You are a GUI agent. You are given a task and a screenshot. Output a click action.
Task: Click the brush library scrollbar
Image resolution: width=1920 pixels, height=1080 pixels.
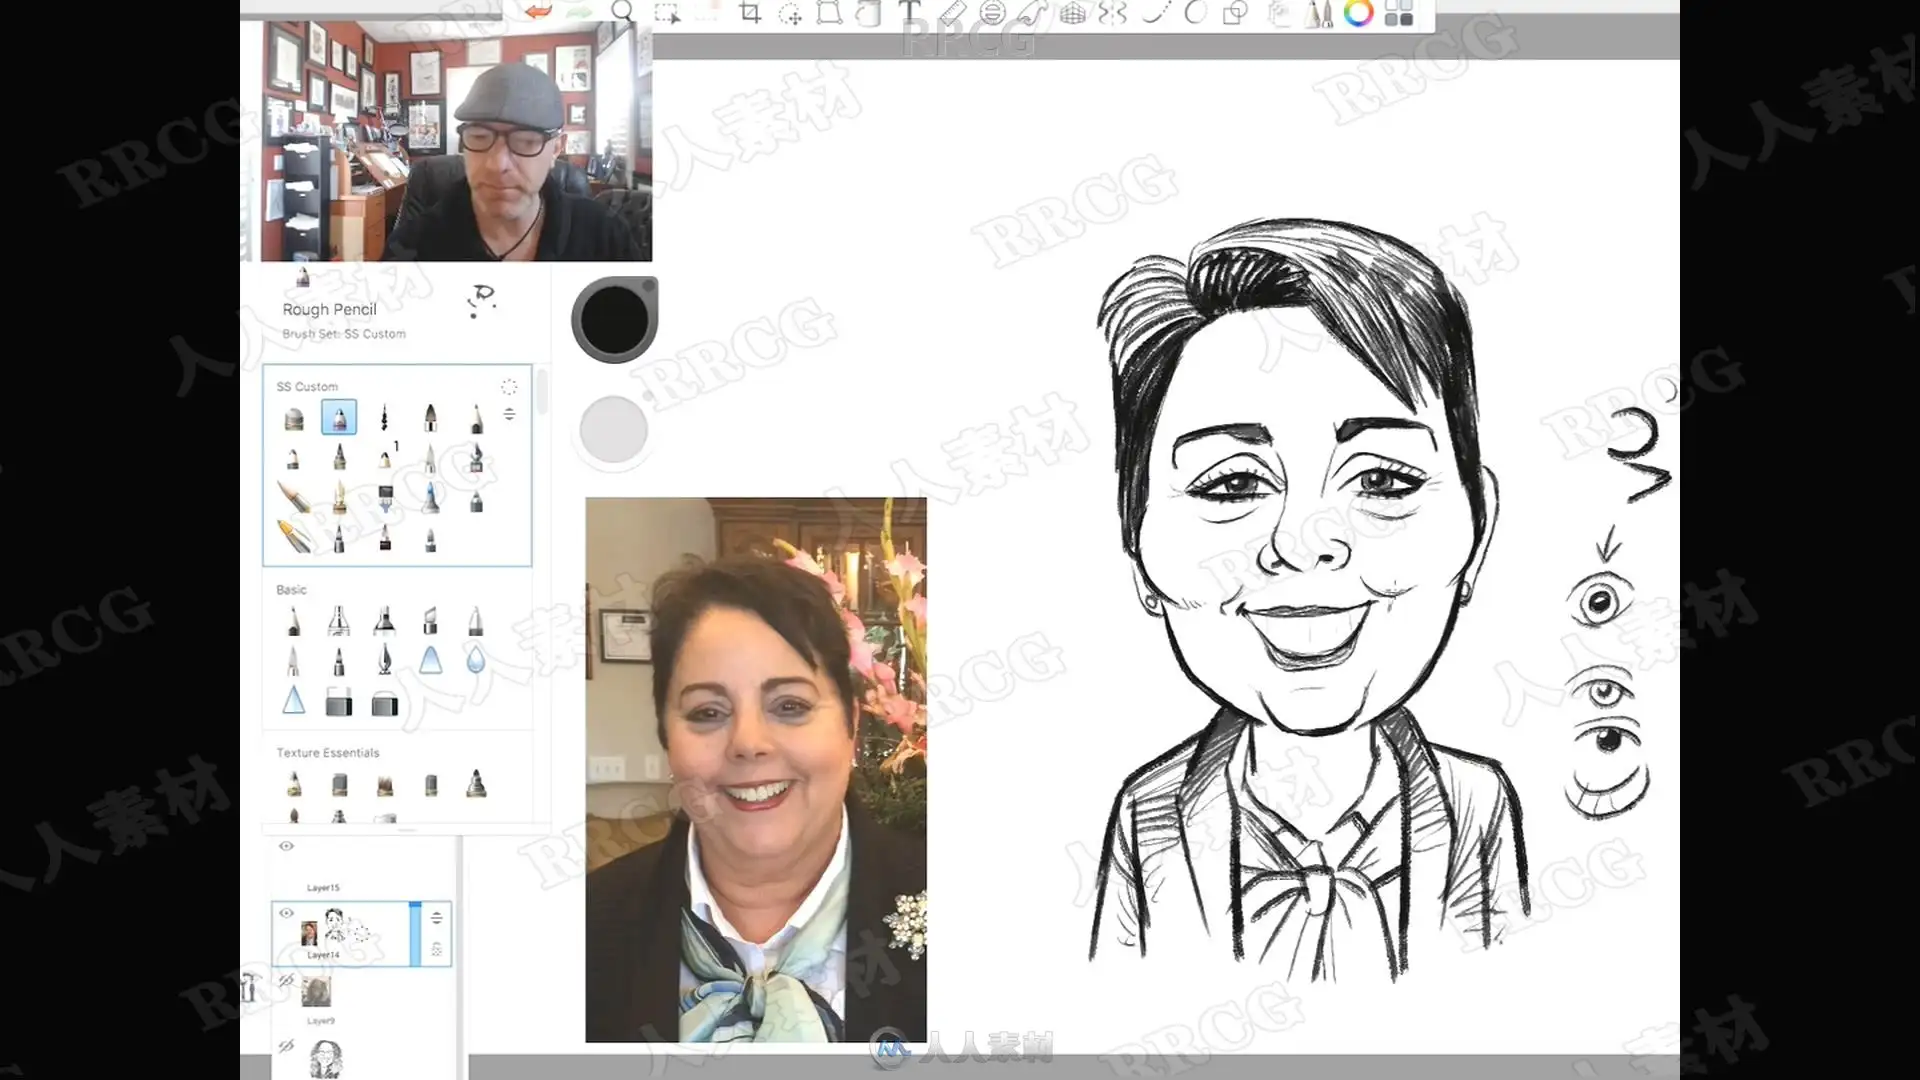542,392
